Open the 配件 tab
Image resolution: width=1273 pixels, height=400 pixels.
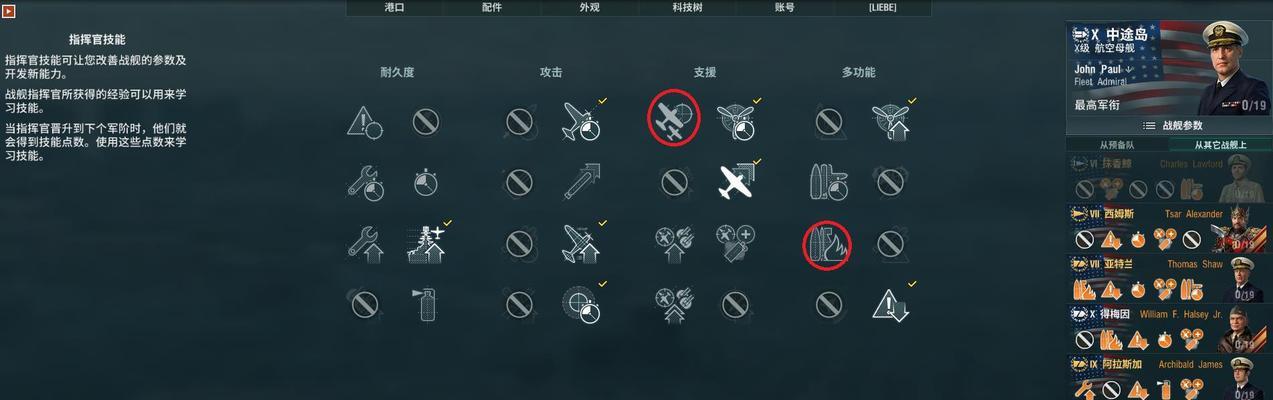[x=492, y=7]
